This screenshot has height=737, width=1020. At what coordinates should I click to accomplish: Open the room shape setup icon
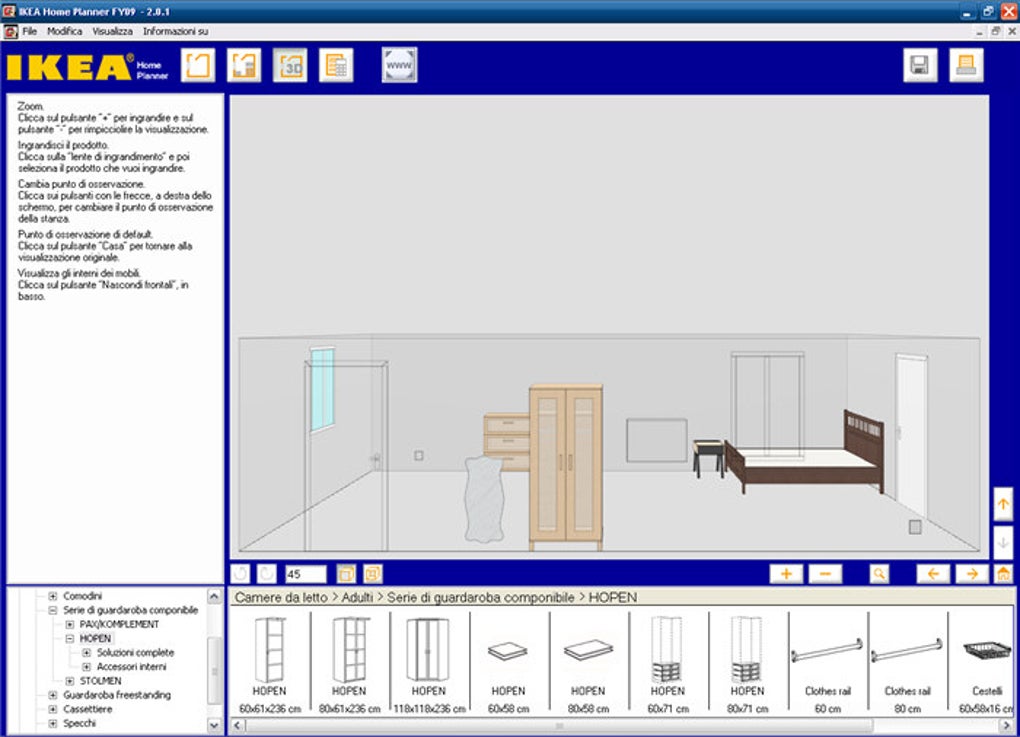point(198,65)
